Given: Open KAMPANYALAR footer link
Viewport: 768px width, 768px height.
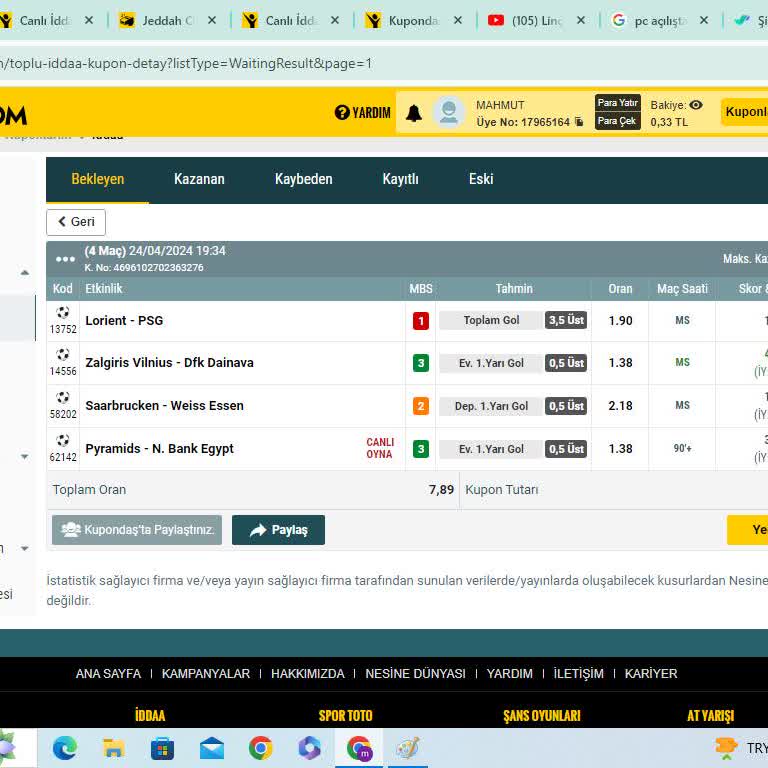Looking at the screenshot, I should (x=206, y=674).
